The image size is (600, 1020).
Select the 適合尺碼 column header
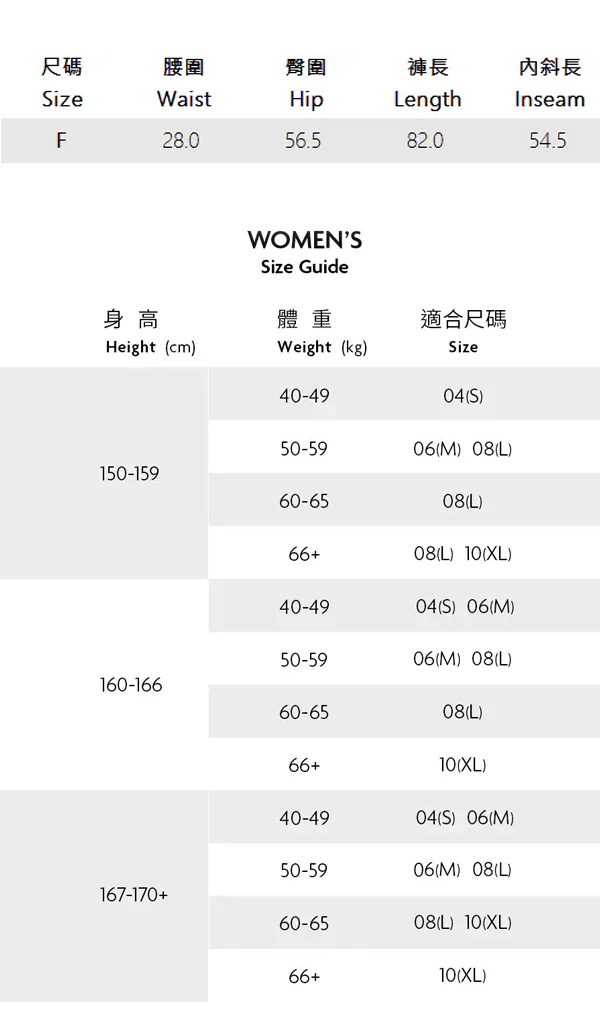[x=463, y=333]
